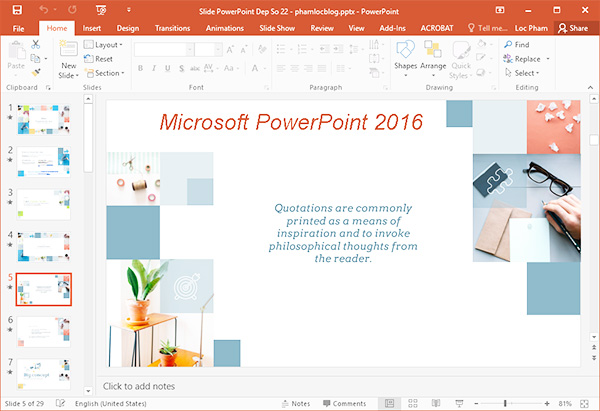This screenshot has height=411, width=600.
Task: Switch to Slide Sorter view
Action: (x=413, y=403)
